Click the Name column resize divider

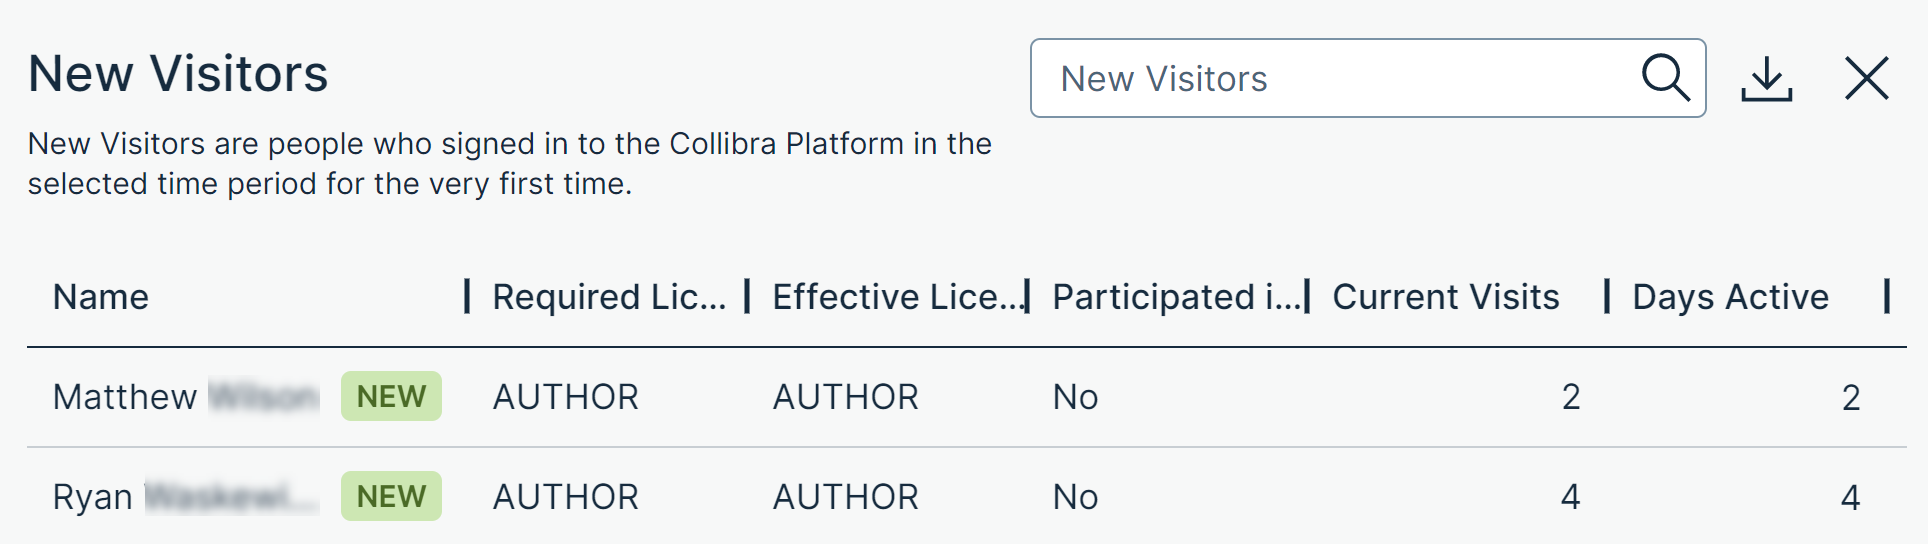(467, 297)
